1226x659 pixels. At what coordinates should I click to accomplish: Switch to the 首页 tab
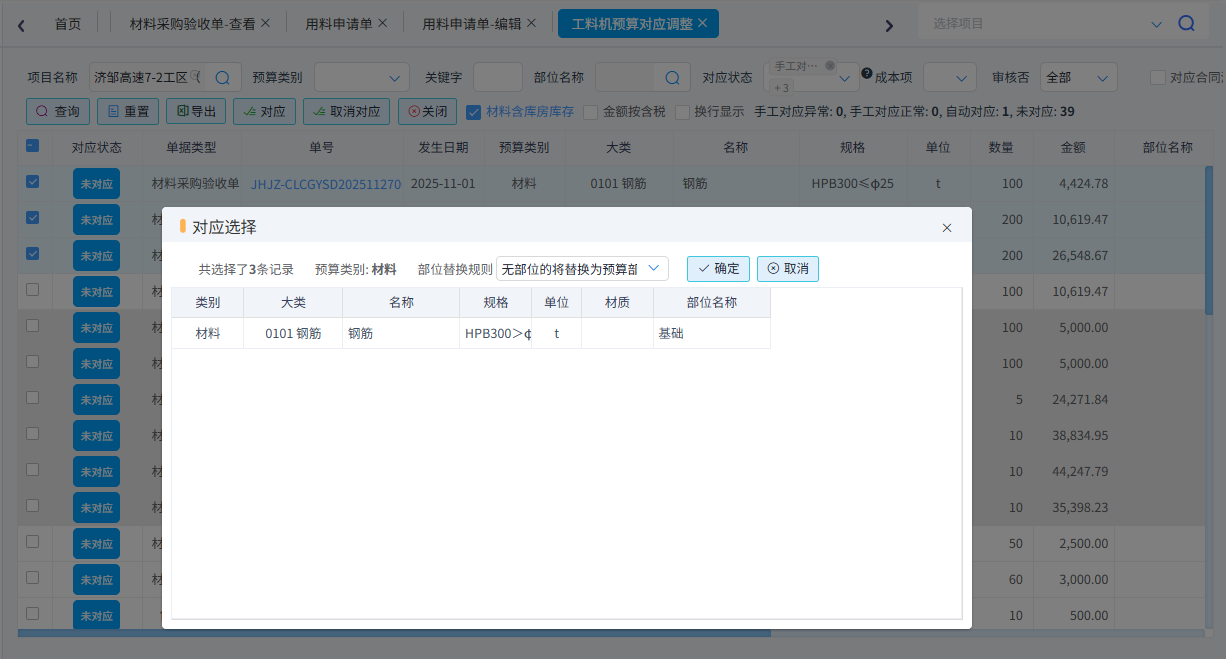click(x=68, y=23)
